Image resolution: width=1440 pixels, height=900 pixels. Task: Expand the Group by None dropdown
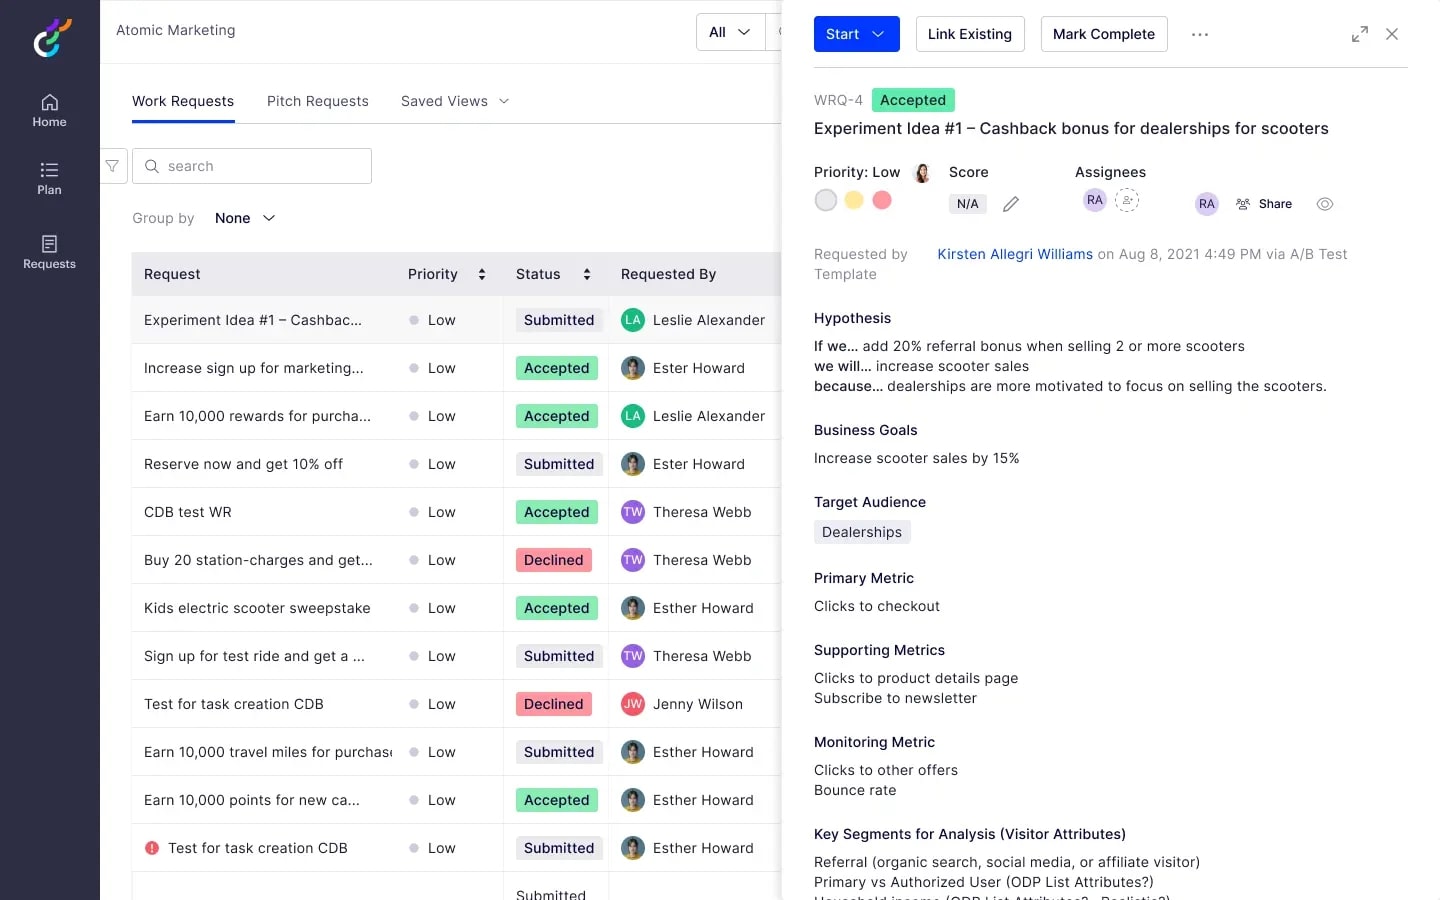244,218
